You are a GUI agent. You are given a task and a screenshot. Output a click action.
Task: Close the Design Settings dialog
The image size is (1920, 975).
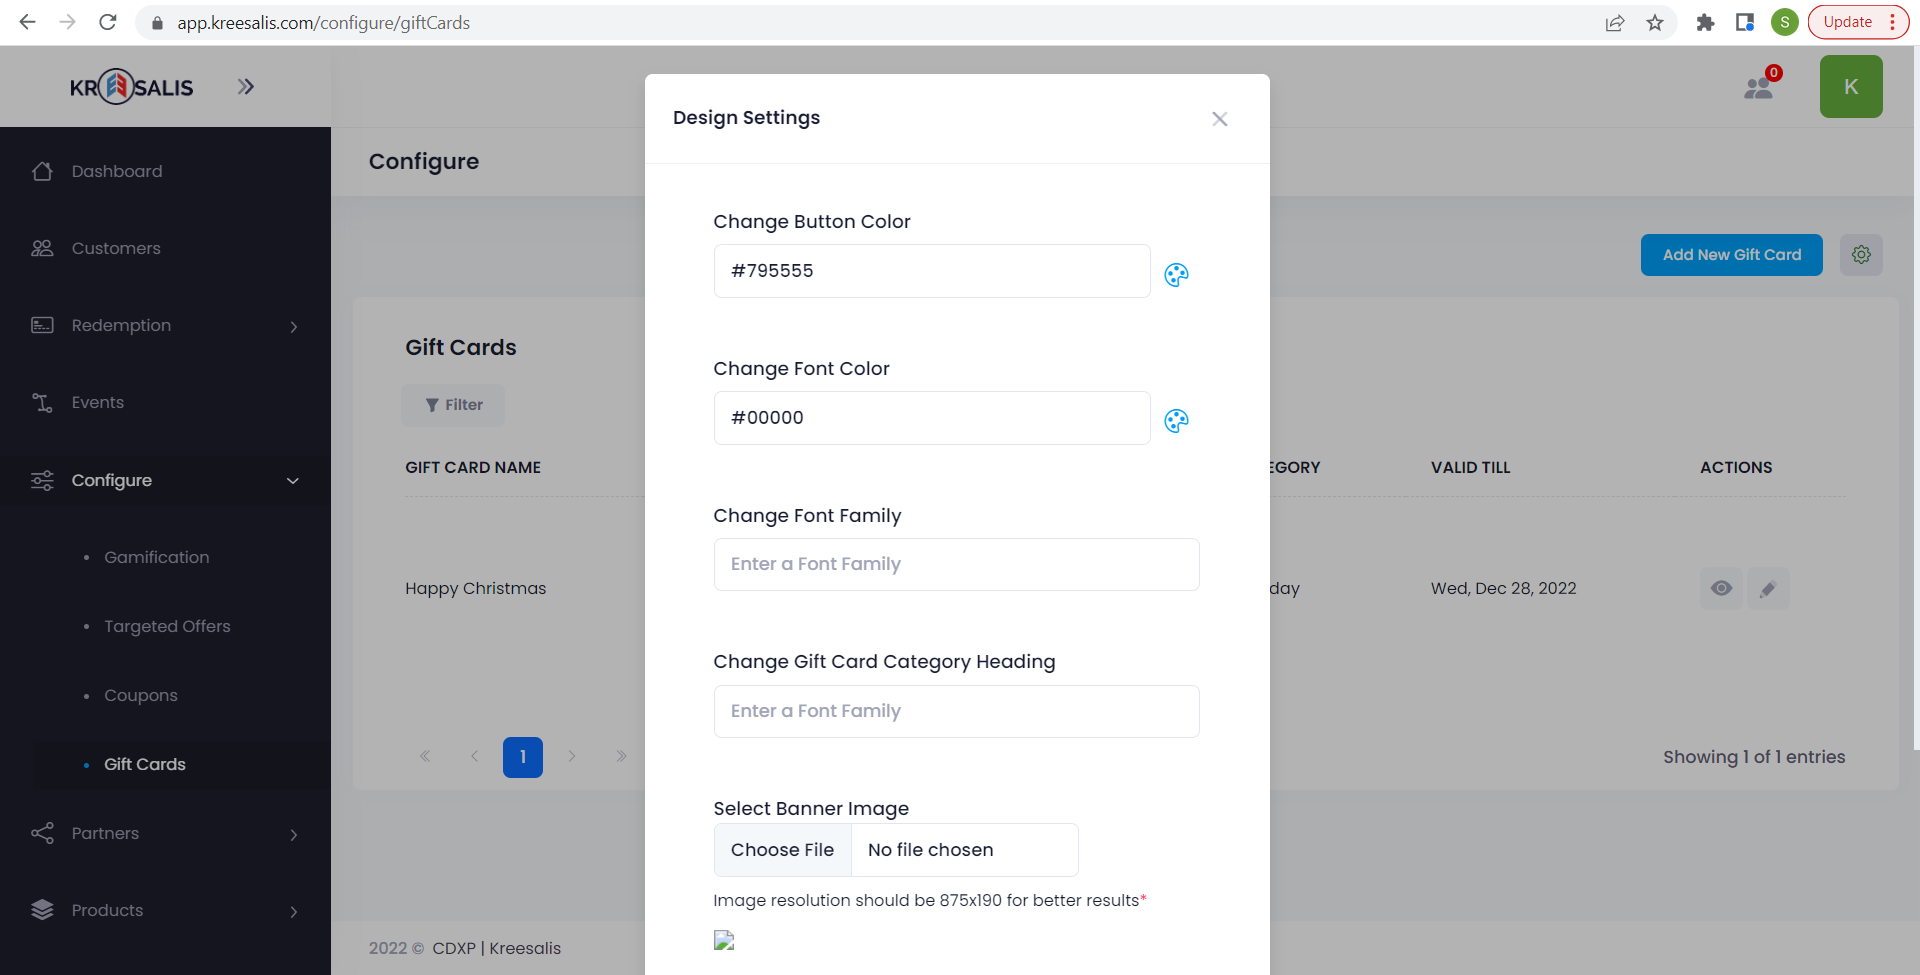(x=1219, y=119)
